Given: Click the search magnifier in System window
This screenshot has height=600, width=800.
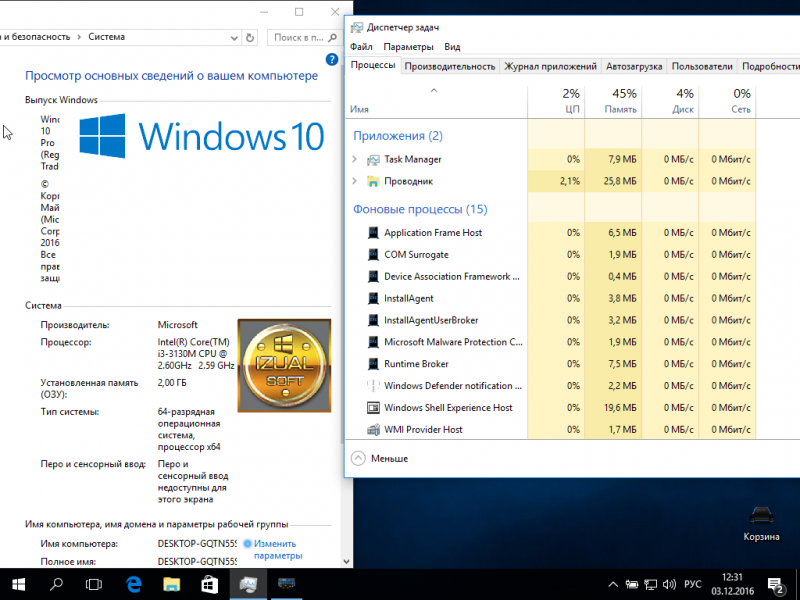Looking at the screenshot, I should click(333, 37).
